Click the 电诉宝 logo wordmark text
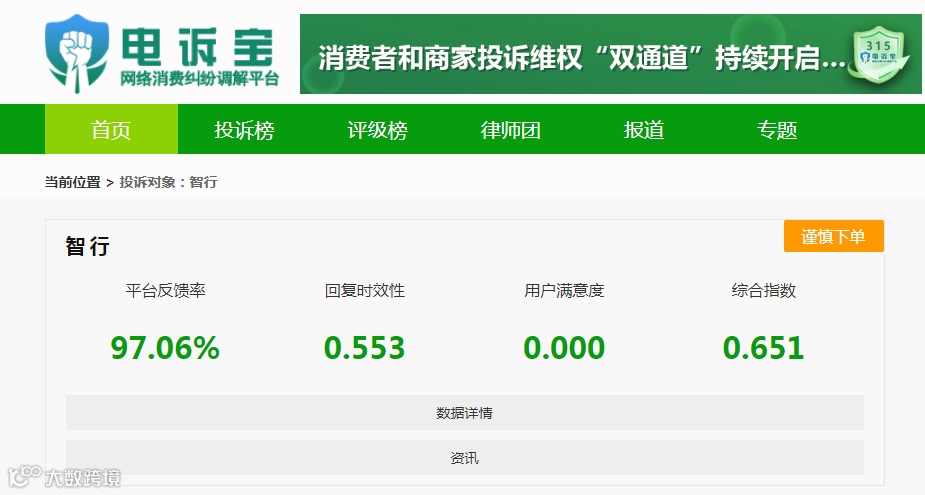 [198, 47]
